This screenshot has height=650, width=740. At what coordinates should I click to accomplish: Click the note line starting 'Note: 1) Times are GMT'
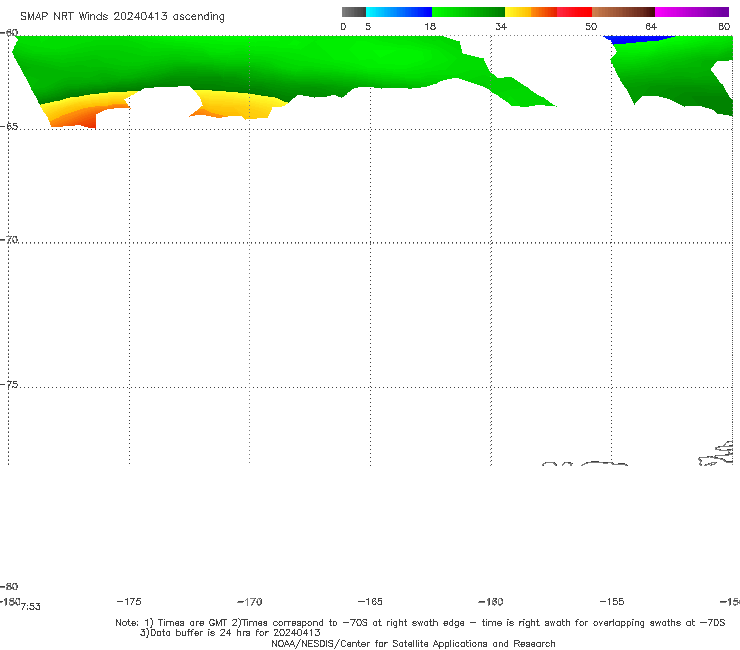[x=420, y=623]
